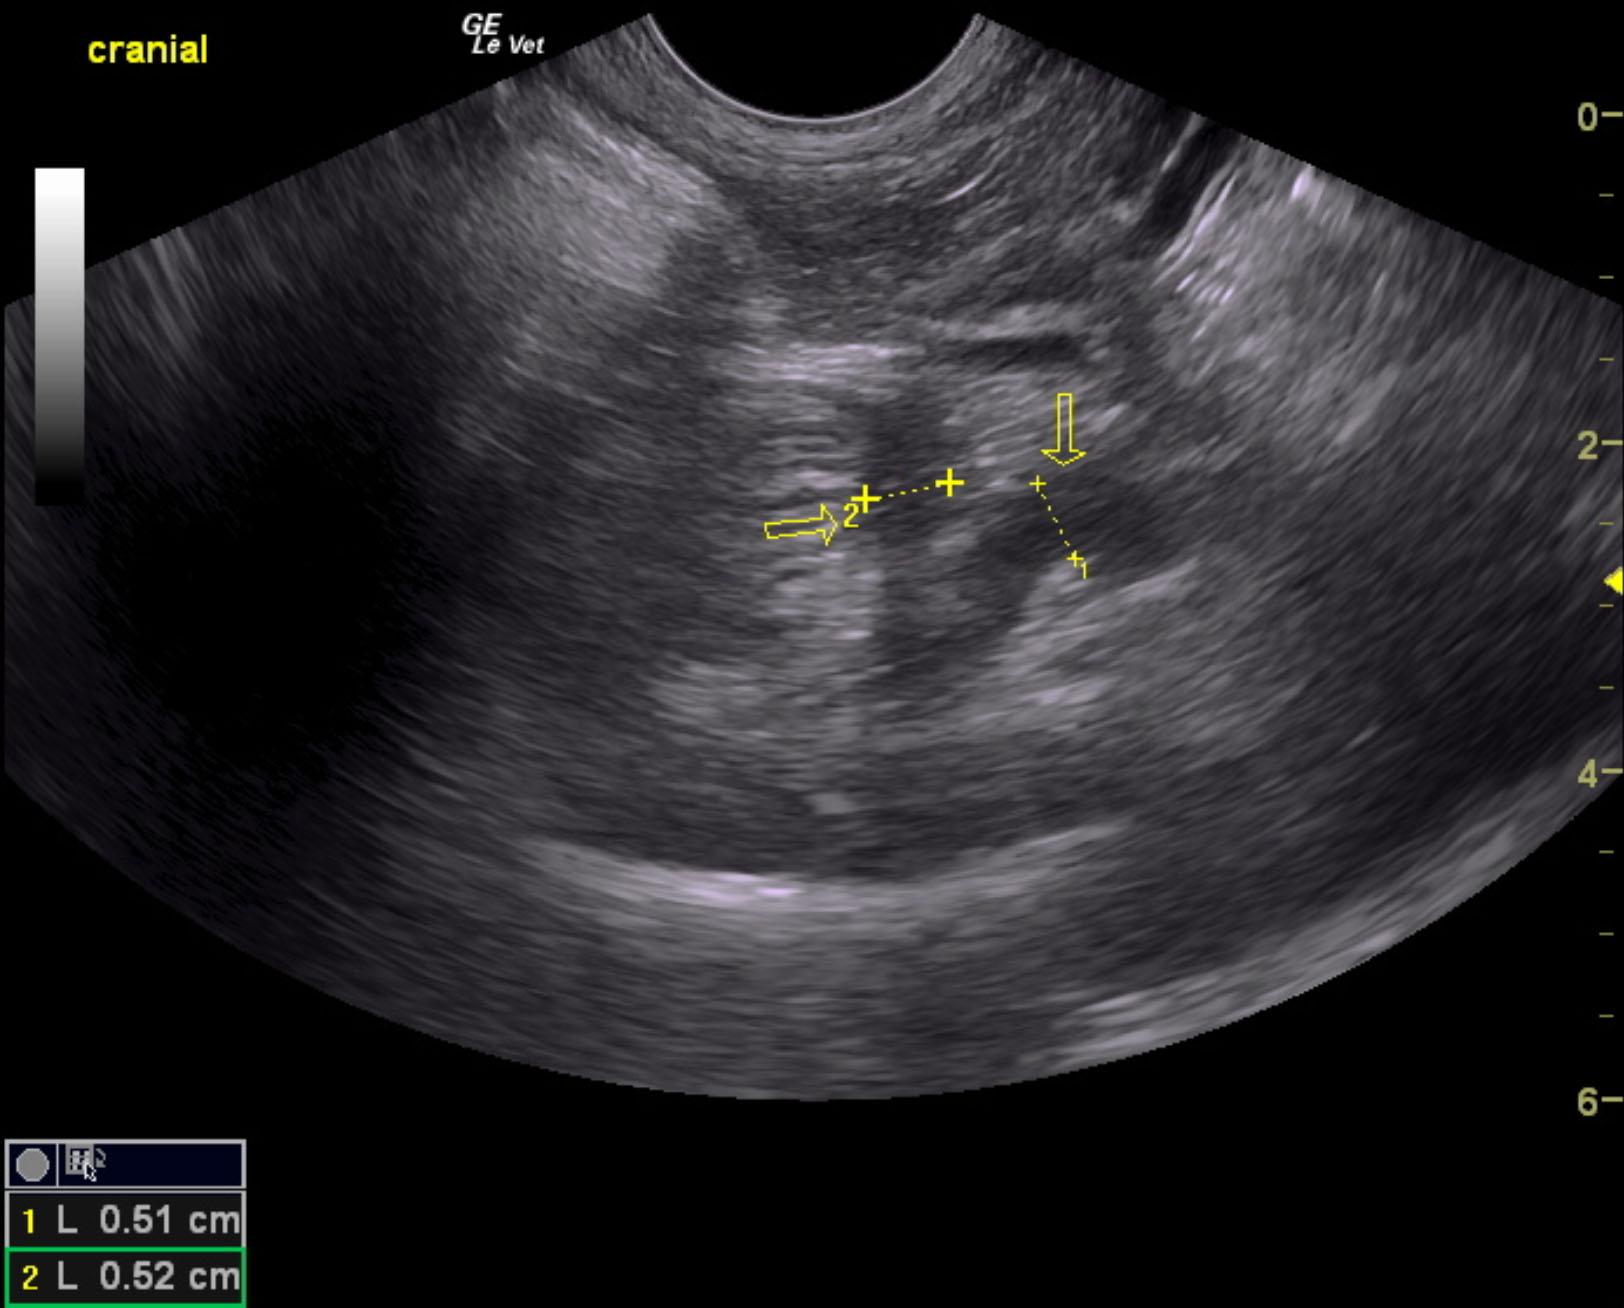Click the 2 cm depth scale marker
Image resolution: width=1624 pixels, height=1308 pixels.
[x=1588, y=445]
